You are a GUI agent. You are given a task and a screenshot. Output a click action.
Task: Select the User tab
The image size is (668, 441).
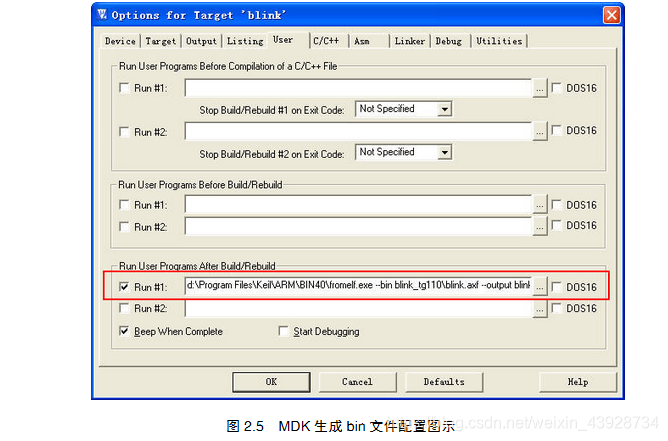pyautogui.click(x=288, y=40)
